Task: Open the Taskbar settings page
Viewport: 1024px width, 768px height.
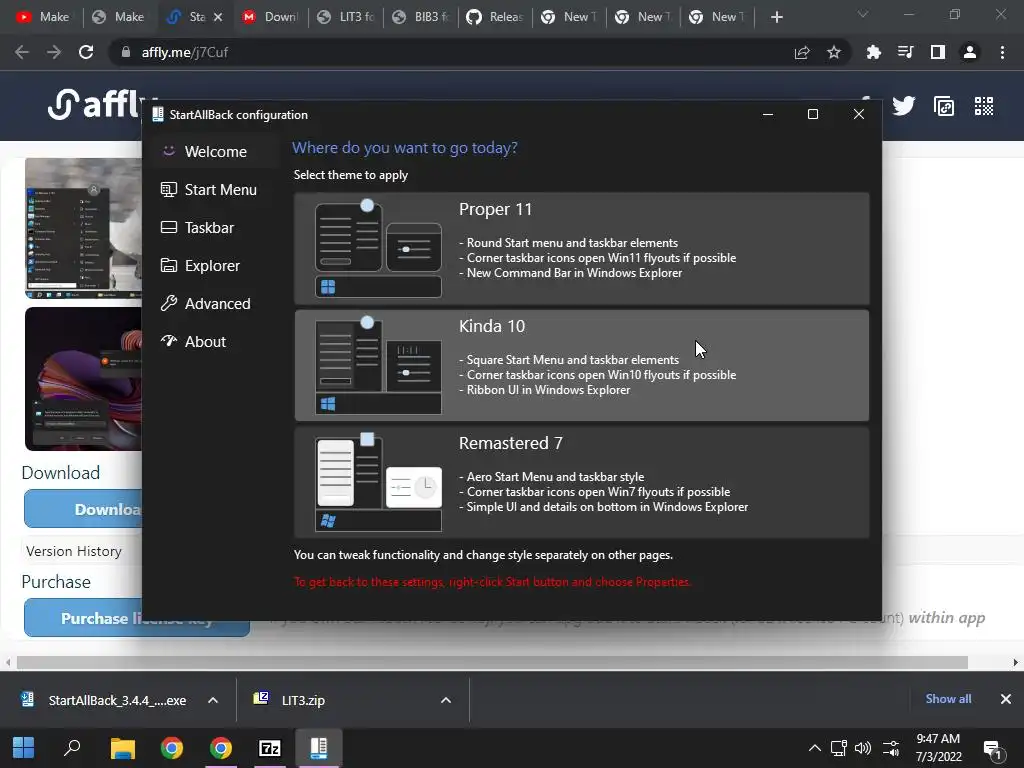Action: tap(212, 227)
